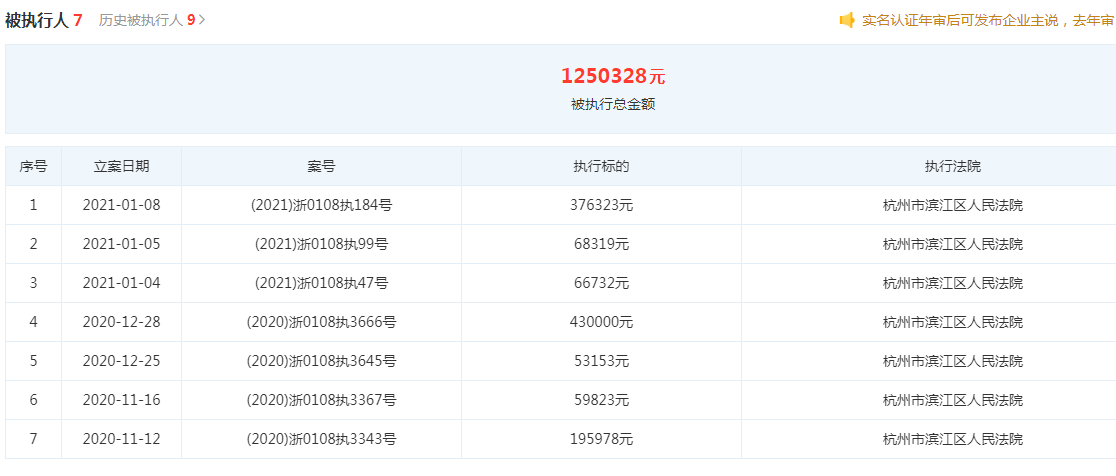Open case (2020)浙0108执3343号
1116x476 pixels.
pos(322,439)
